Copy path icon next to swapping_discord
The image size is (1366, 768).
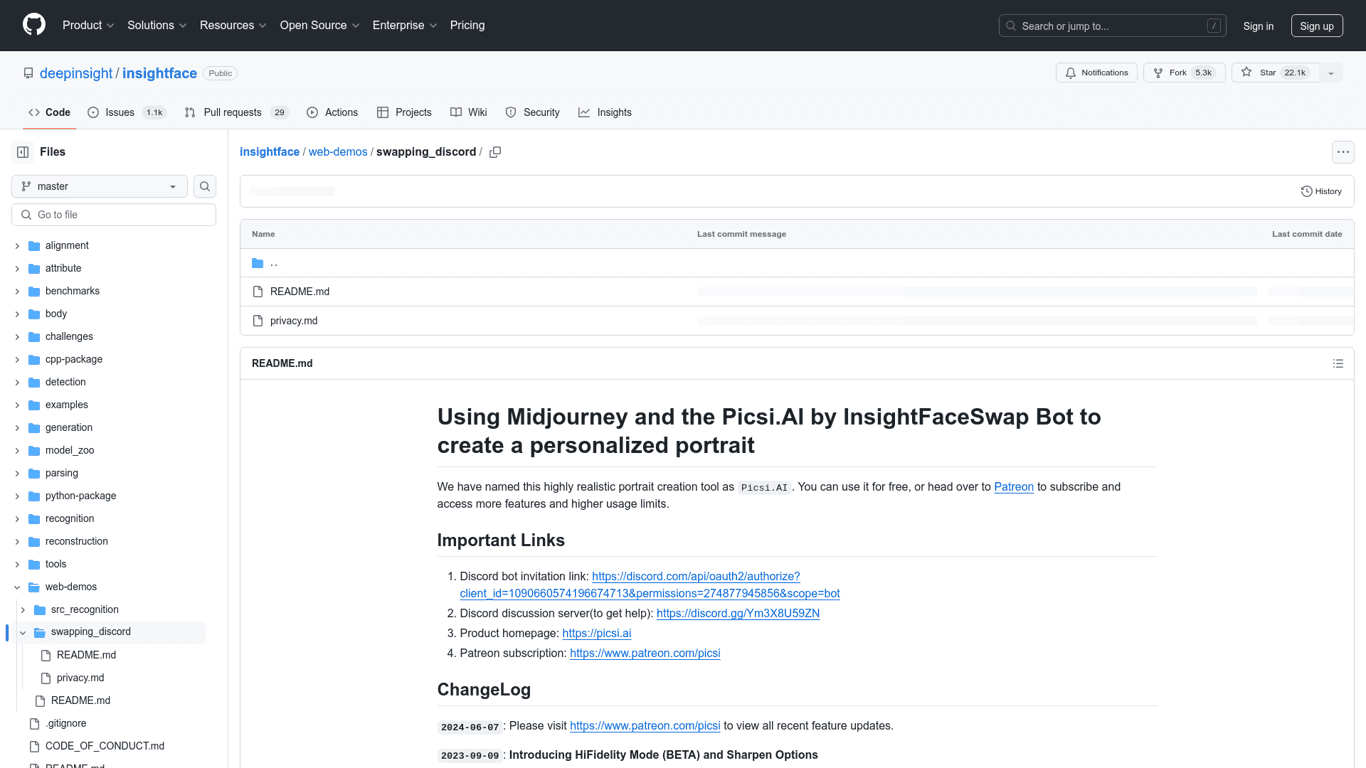(x=495, y=152)
